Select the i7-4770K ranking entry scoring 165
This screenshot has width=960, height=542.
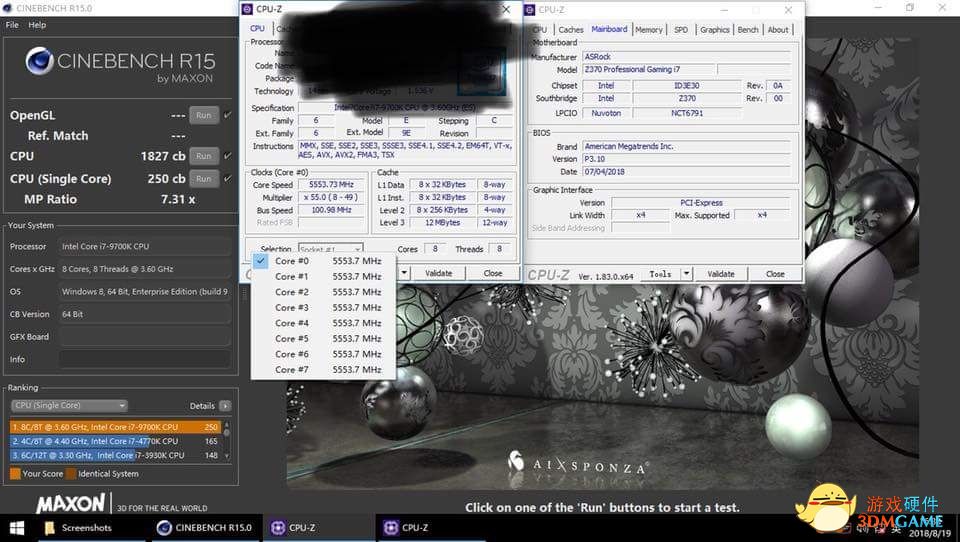[x=115, y=441]
